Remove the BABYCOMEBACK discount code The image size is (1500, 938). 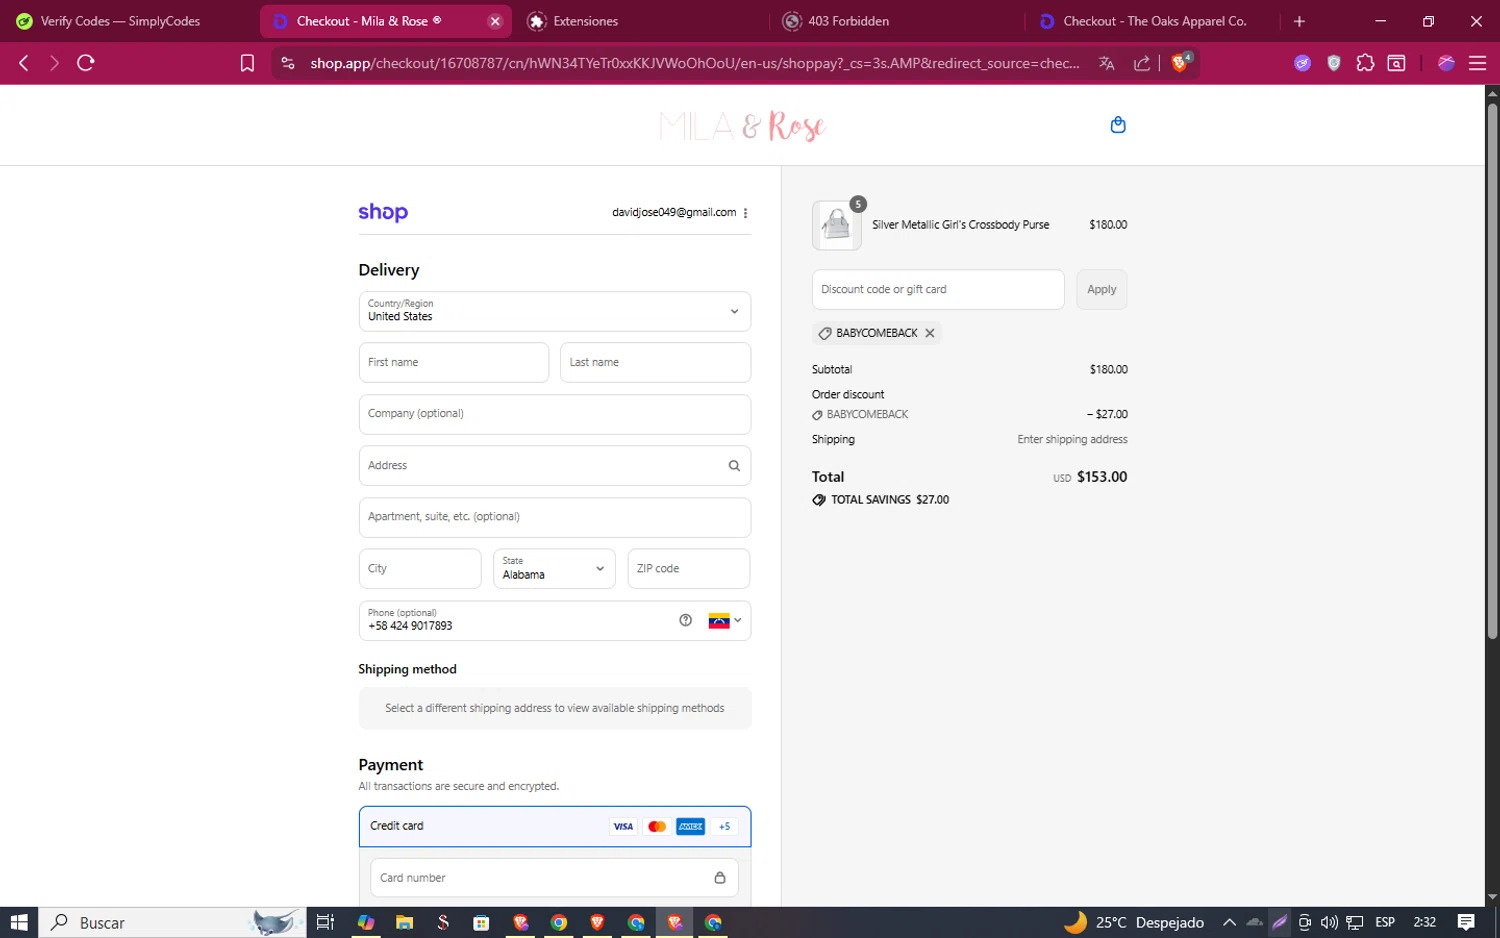[x=930, y=333]
